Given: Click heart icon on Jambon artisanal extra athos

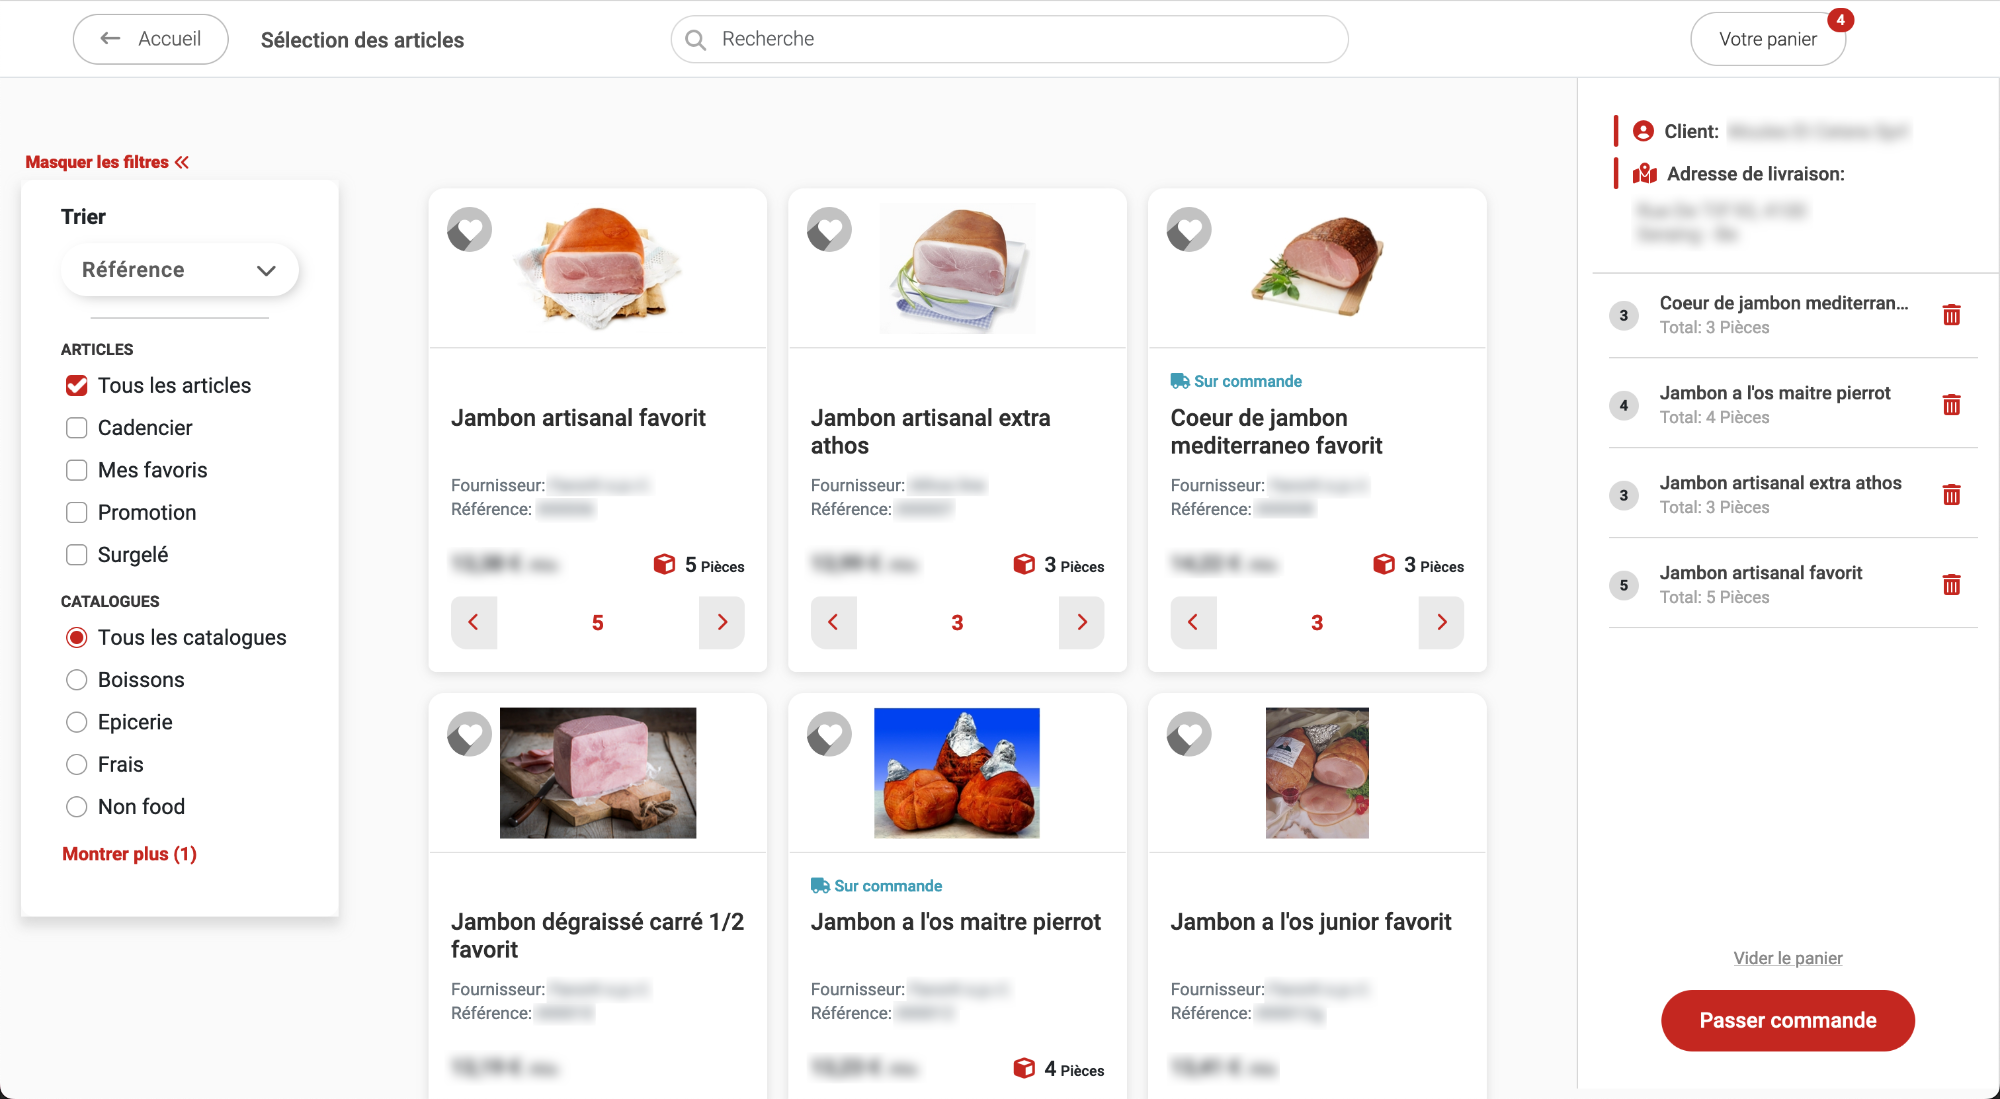Looking at the screenshot, I should point(829,230).
